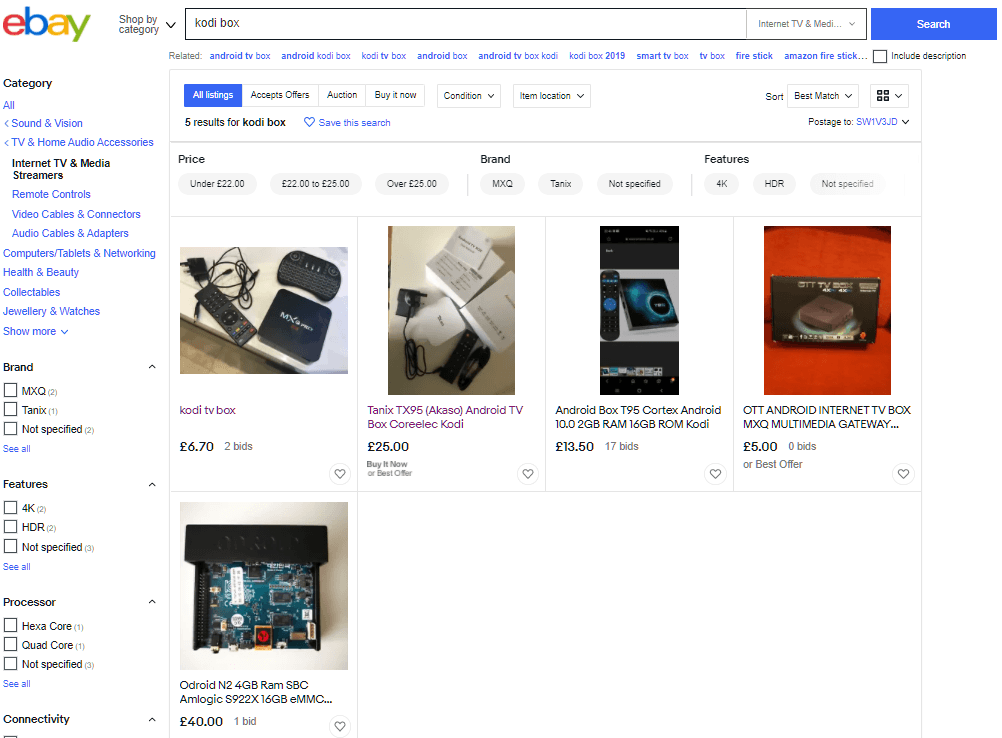Open the kodi box 2019 related link
The width and height of the screenshot is (1002, 738).
tap(597, 56)
